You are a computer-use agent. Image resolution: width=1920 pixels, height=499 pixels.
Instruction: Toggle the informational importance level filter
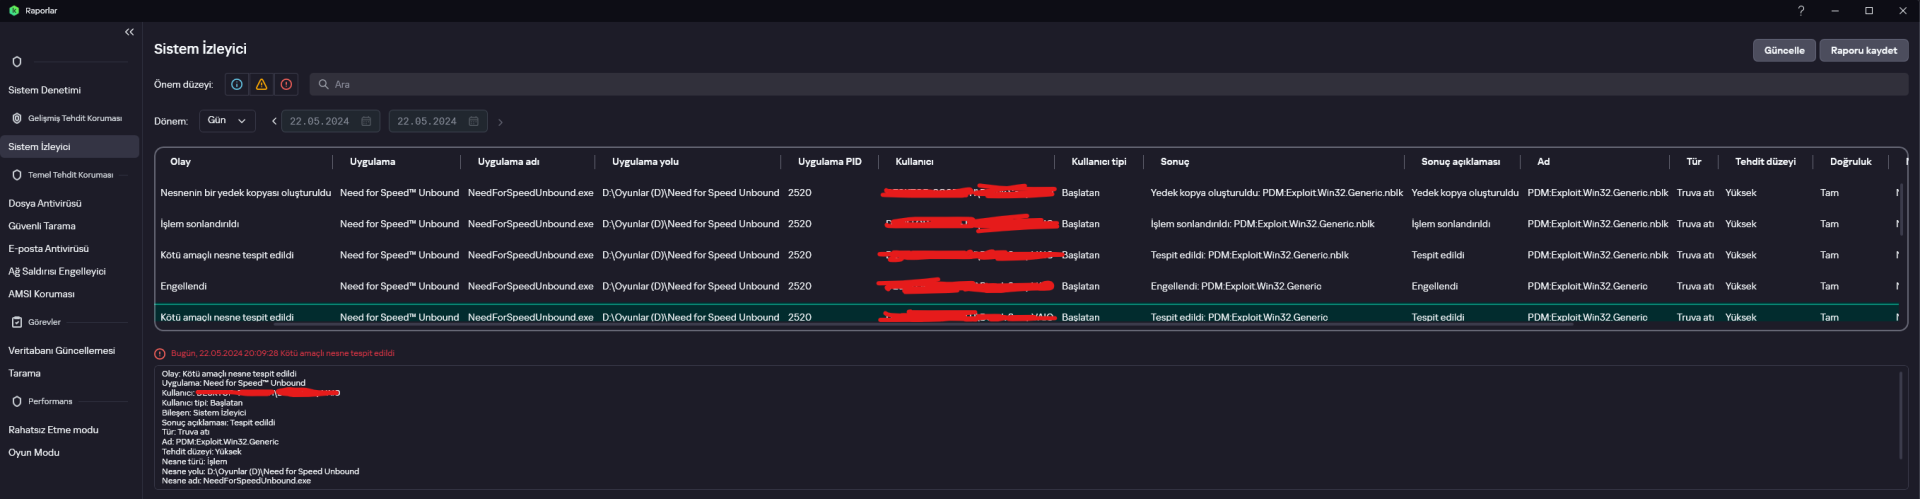coord(237,84)
